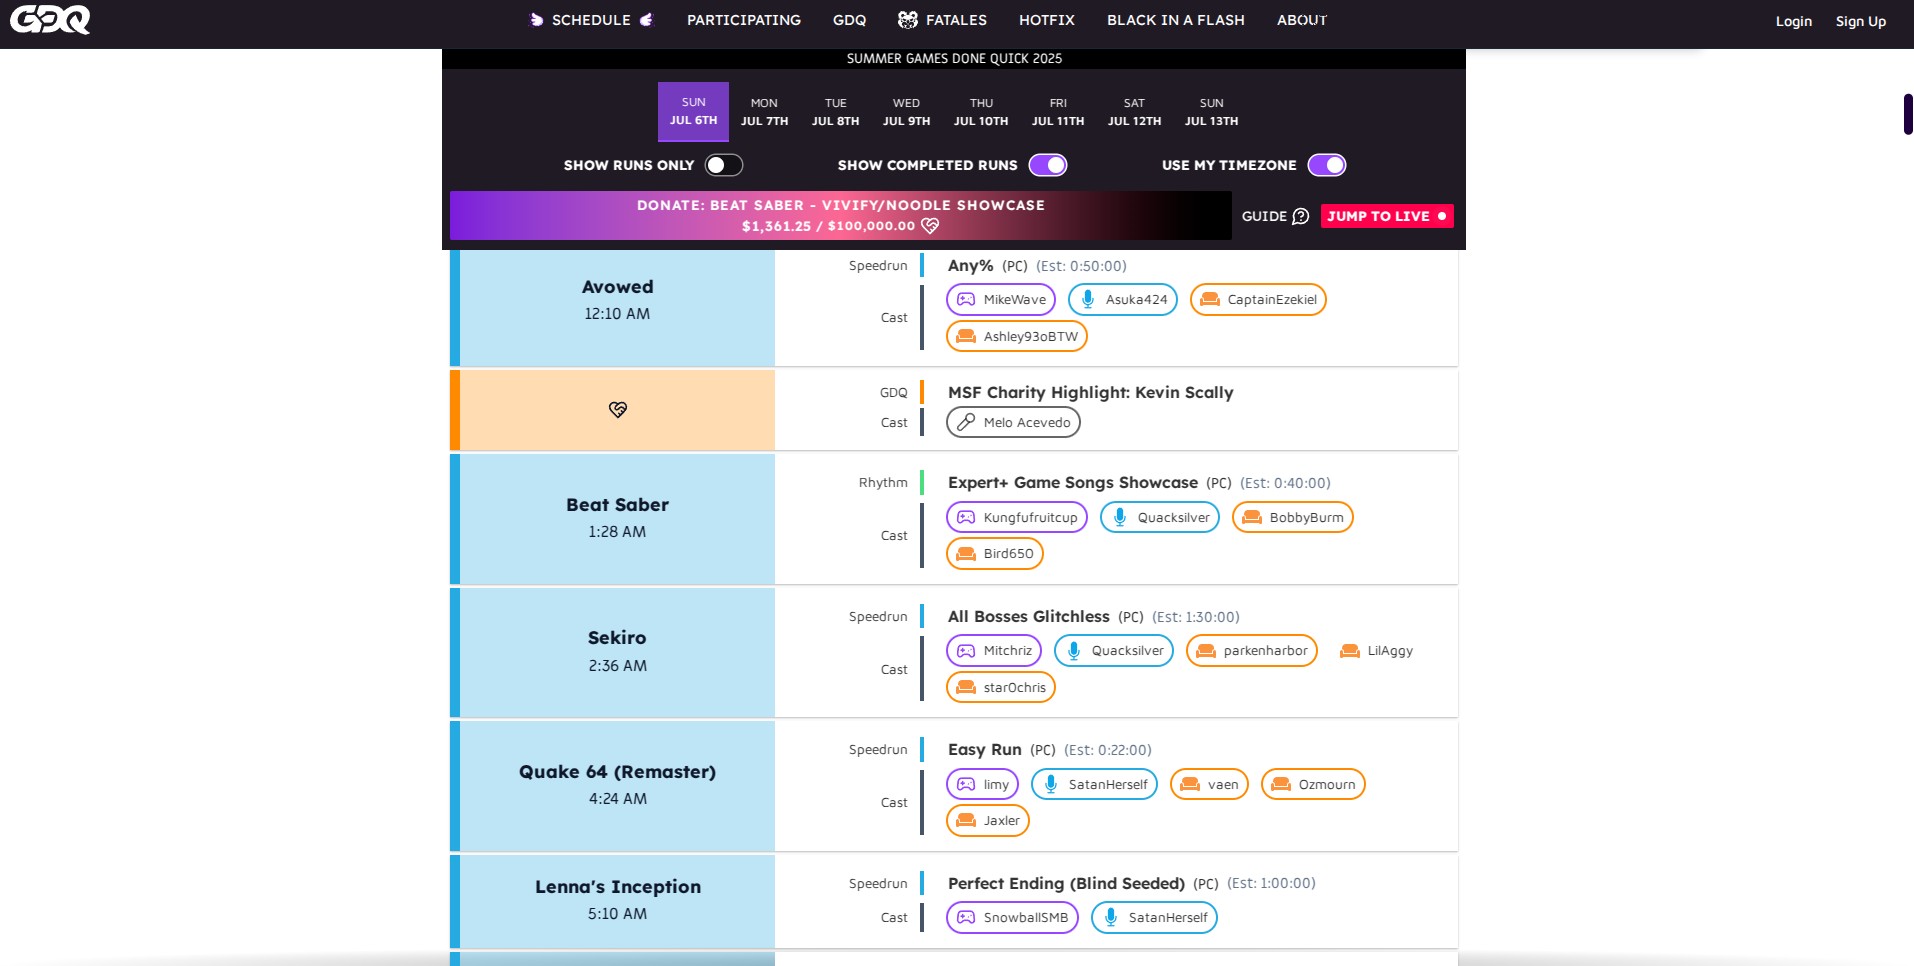Click 'Perfect Ending (Blind Seeded)' text
Viewport: 1914px width, 966px height.
pos(1066,884)
